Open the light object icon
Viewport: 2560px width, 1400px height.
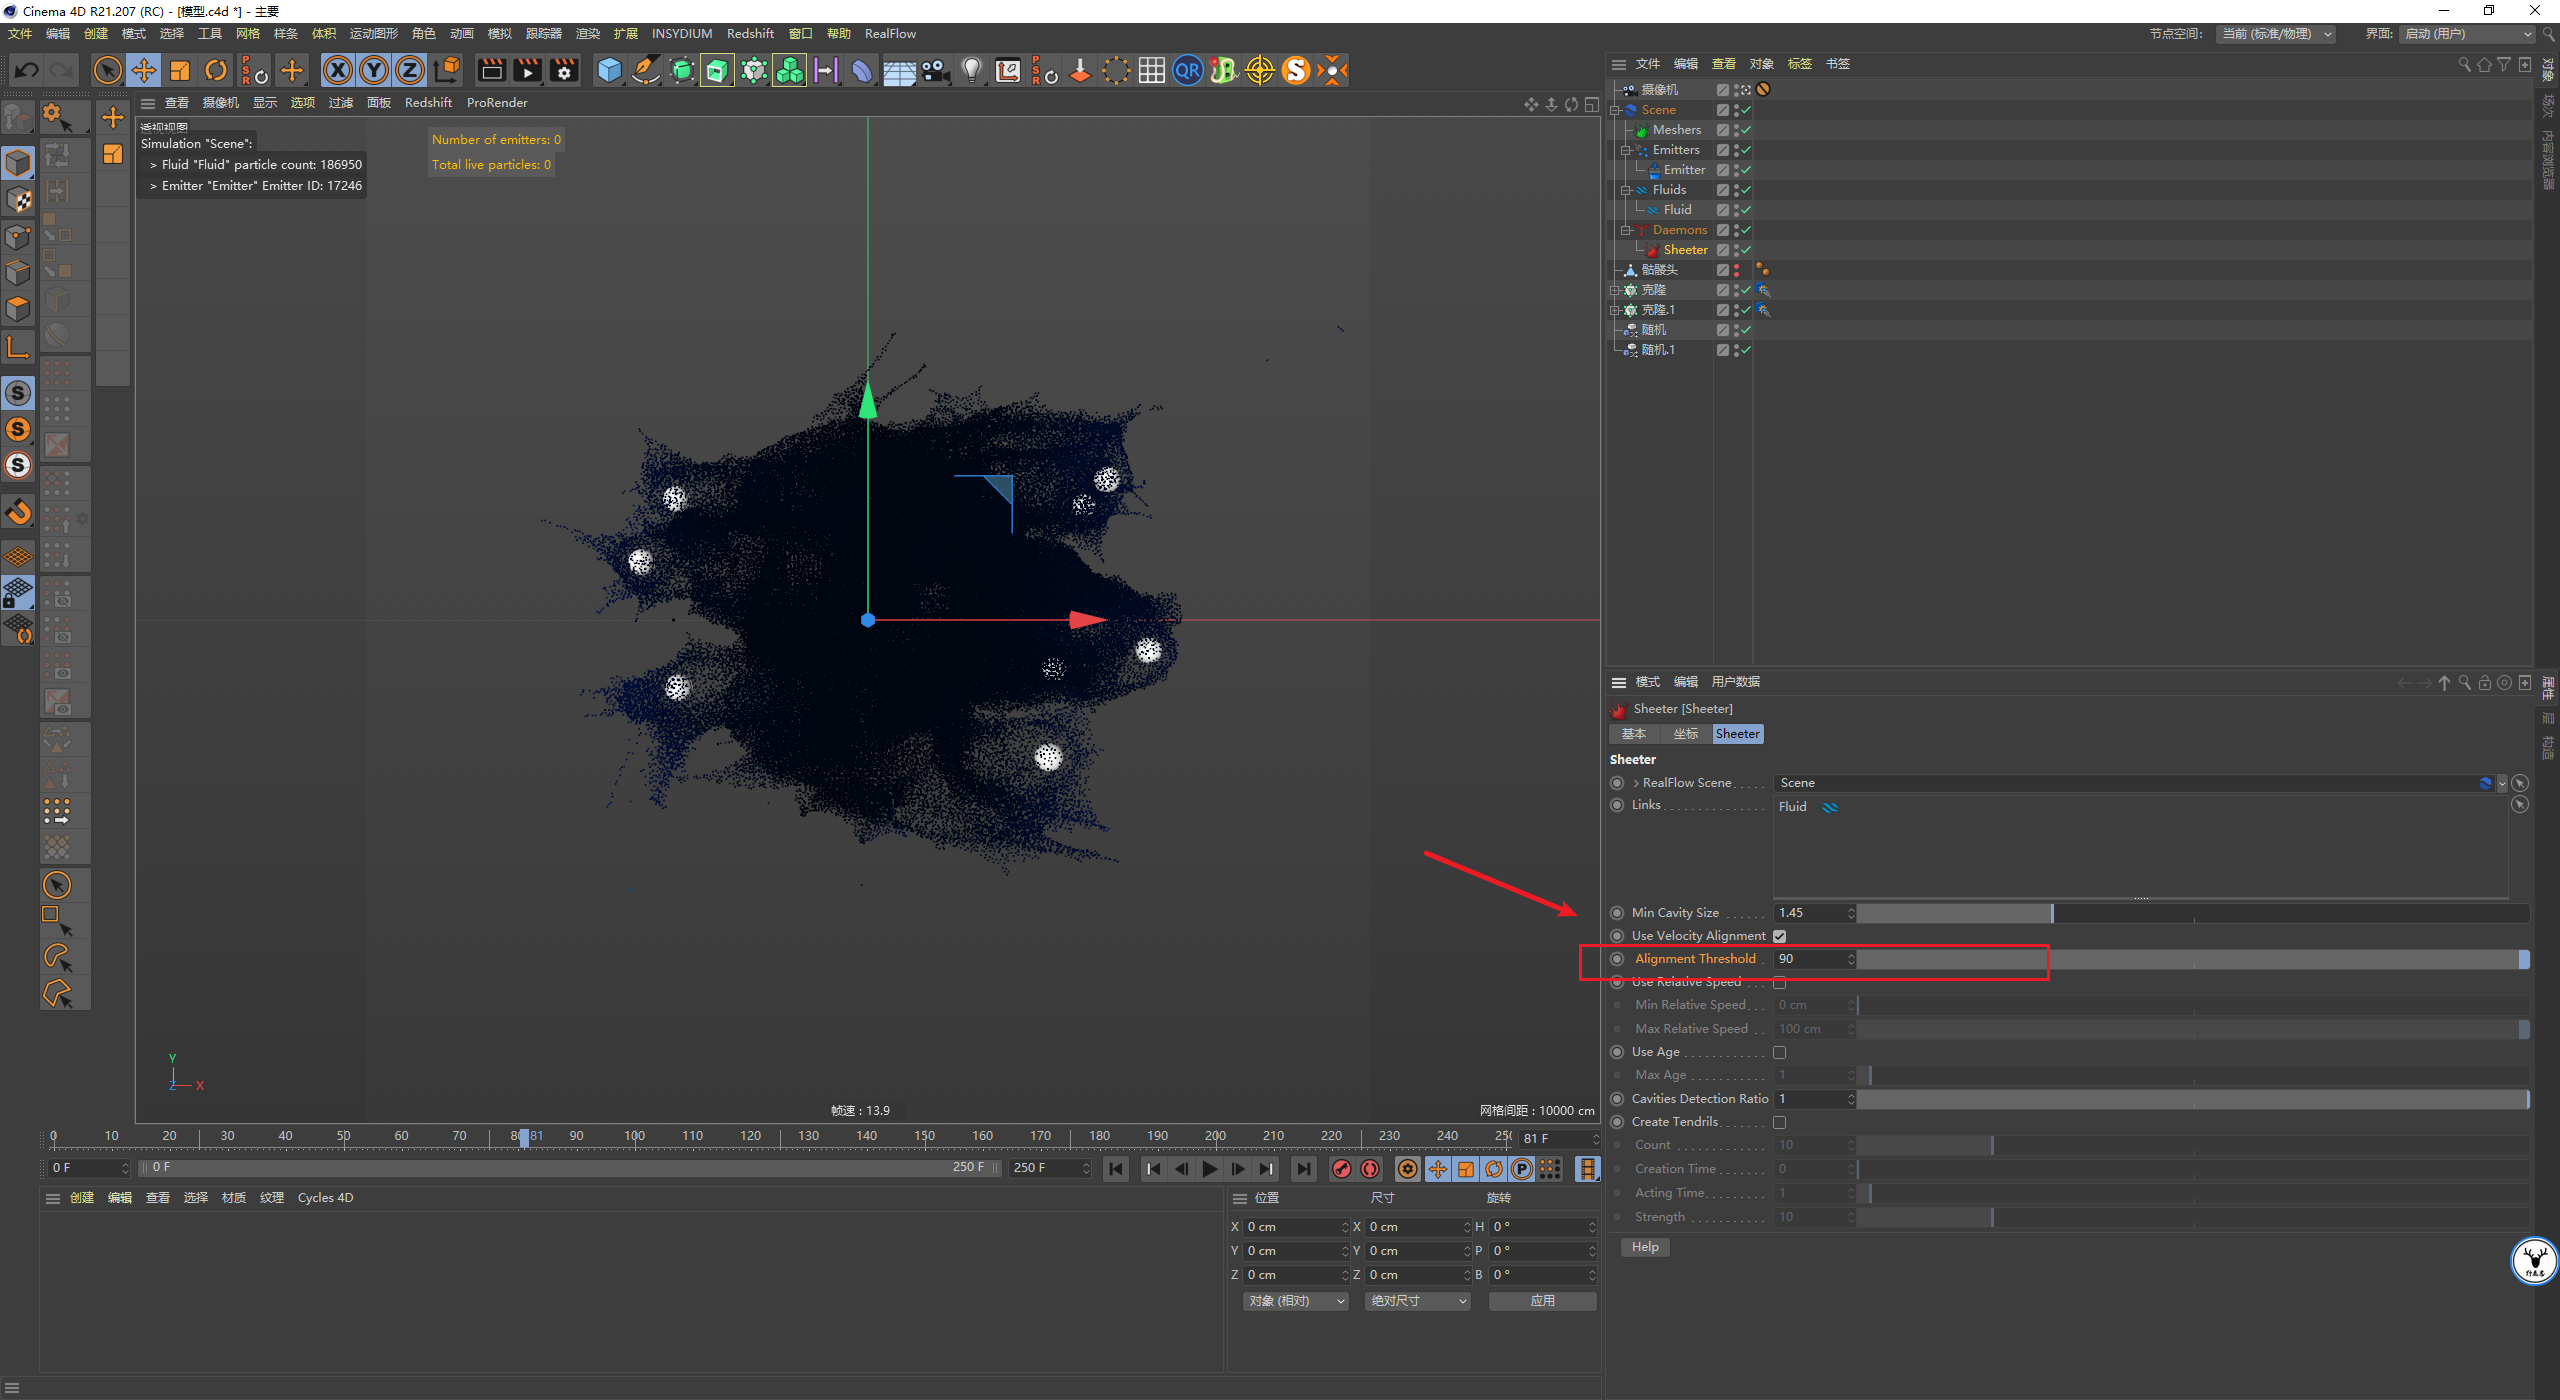point(971,70)
